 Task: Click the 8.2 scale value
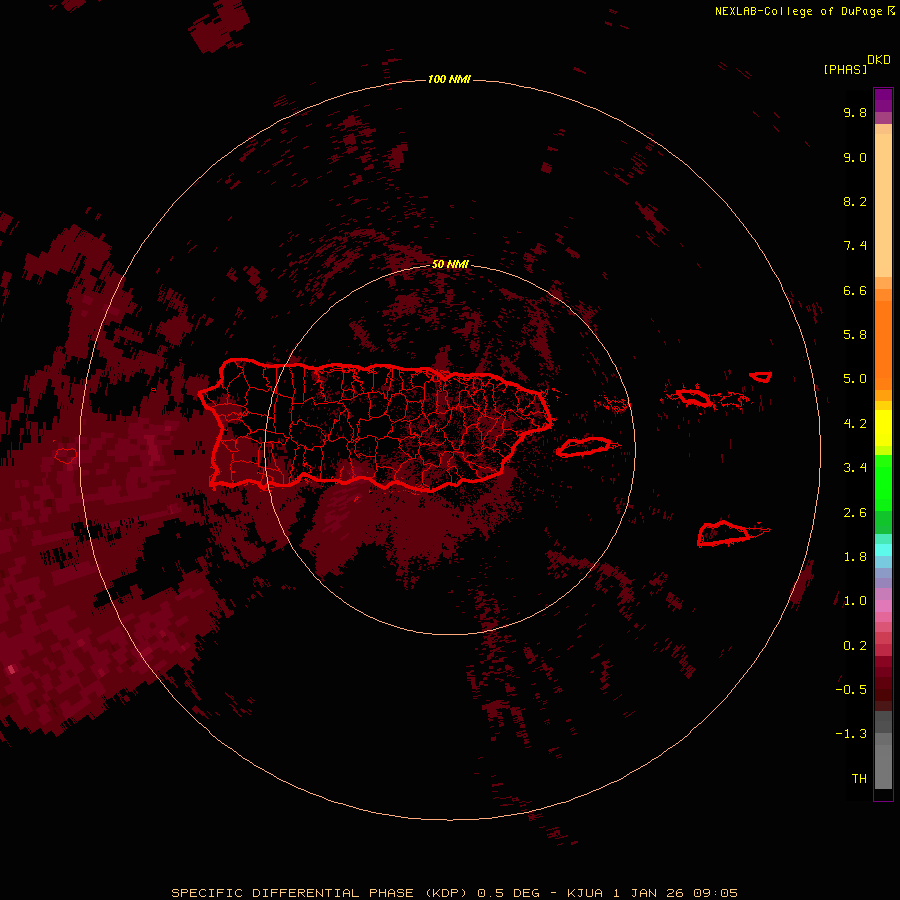(x=855, y=201)
